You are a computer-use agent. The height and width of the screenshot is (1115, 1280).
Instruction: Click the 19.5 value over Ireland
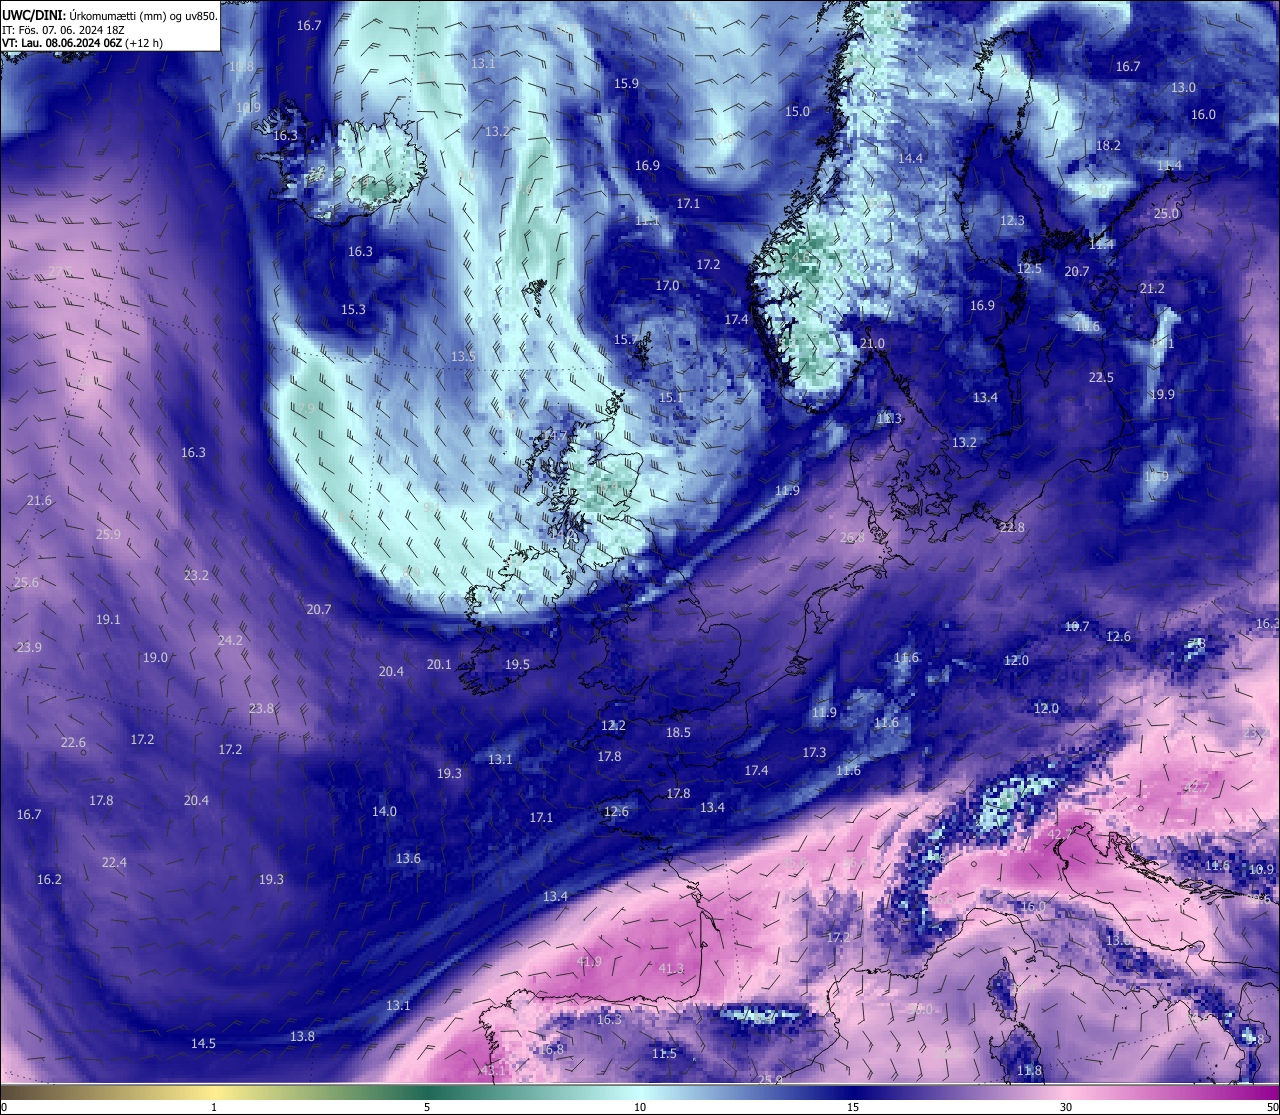click(517, 665)
